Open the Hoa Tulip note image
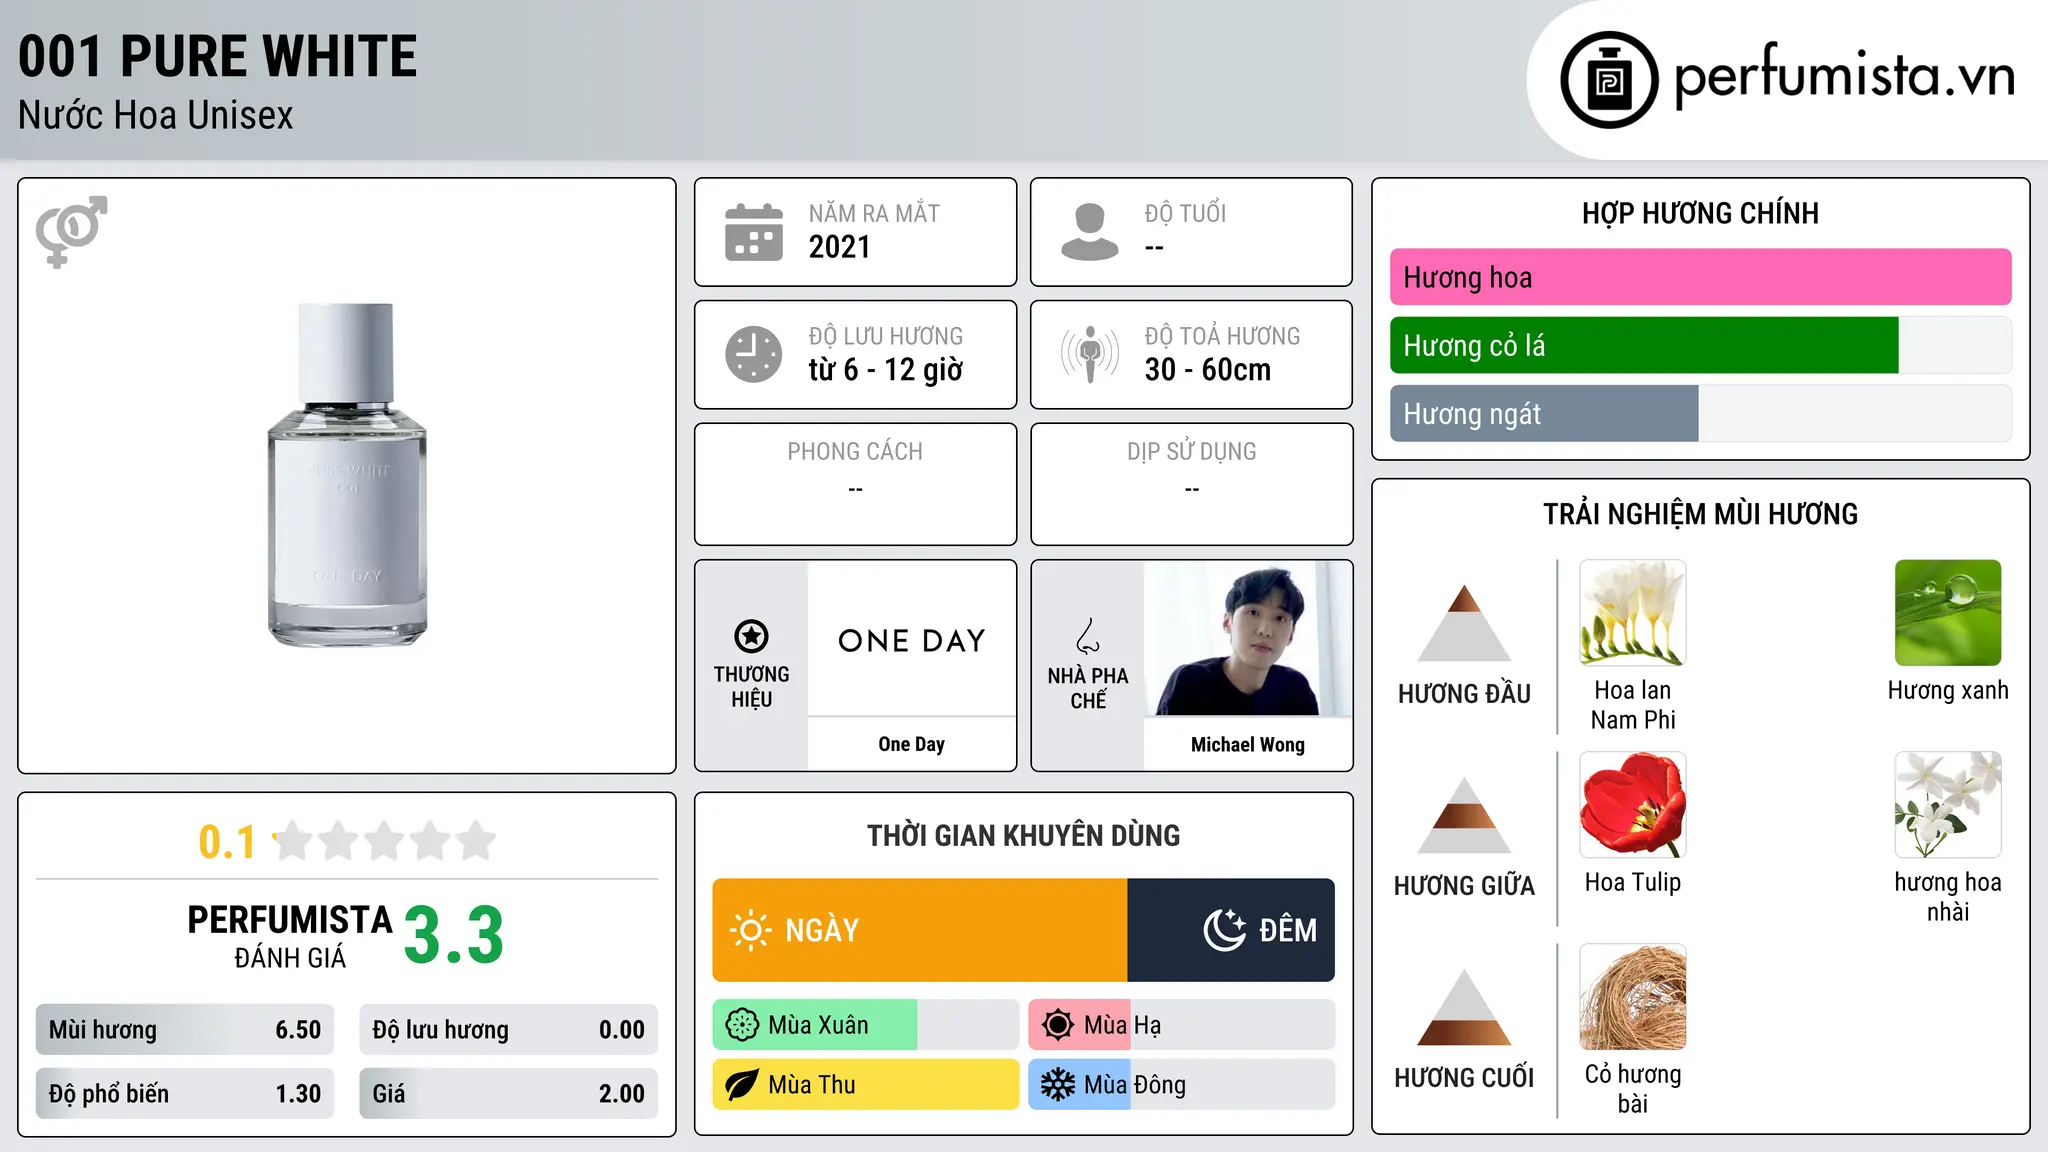 click(x=1633, y=805)
